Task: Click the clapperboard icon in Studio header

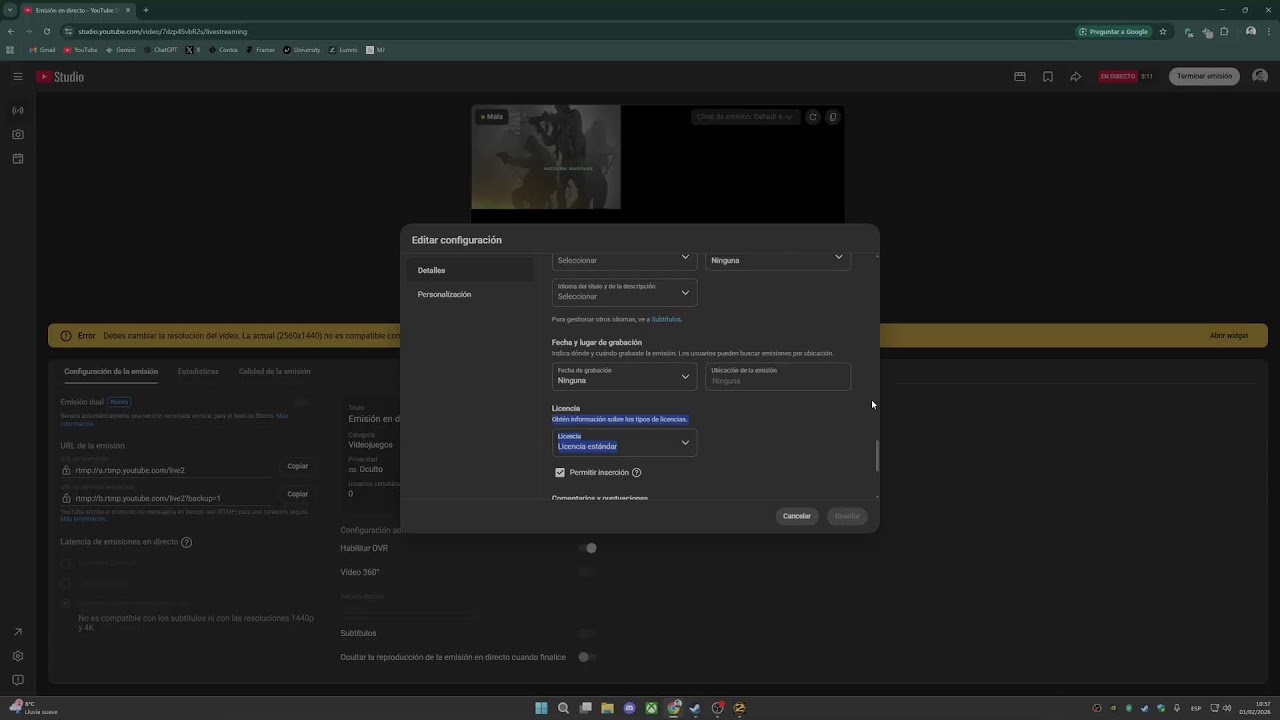Action: click(1020, 77)
